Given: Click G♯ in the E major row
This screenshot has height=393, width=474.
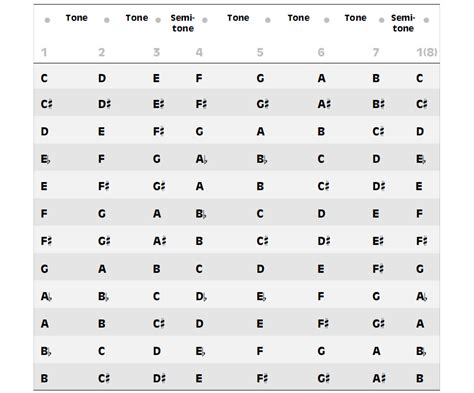Looking at the screenshot, I should click(x=159, y=186).
